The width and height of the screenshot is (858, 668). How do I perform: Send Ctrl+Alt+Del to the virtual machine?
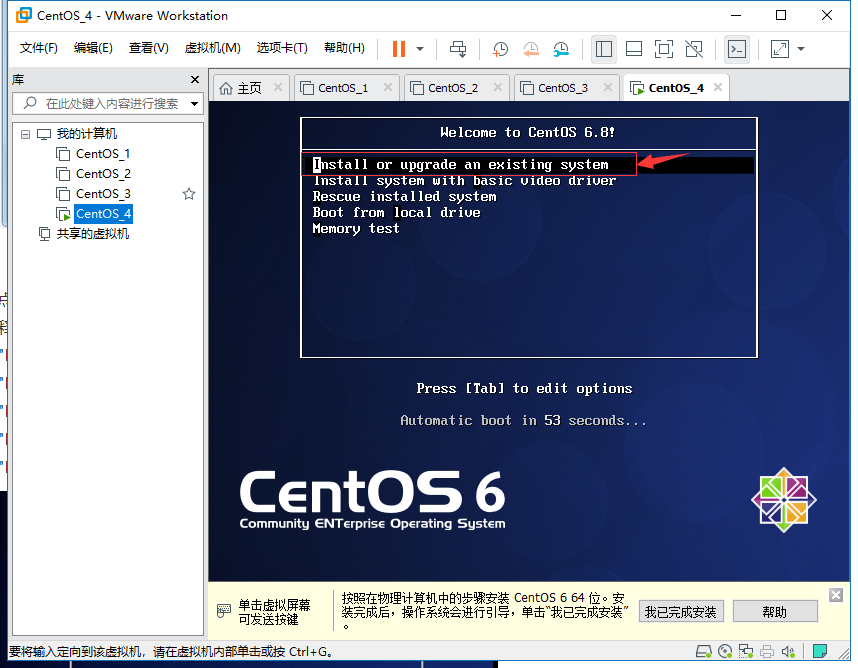pos(458,49)
